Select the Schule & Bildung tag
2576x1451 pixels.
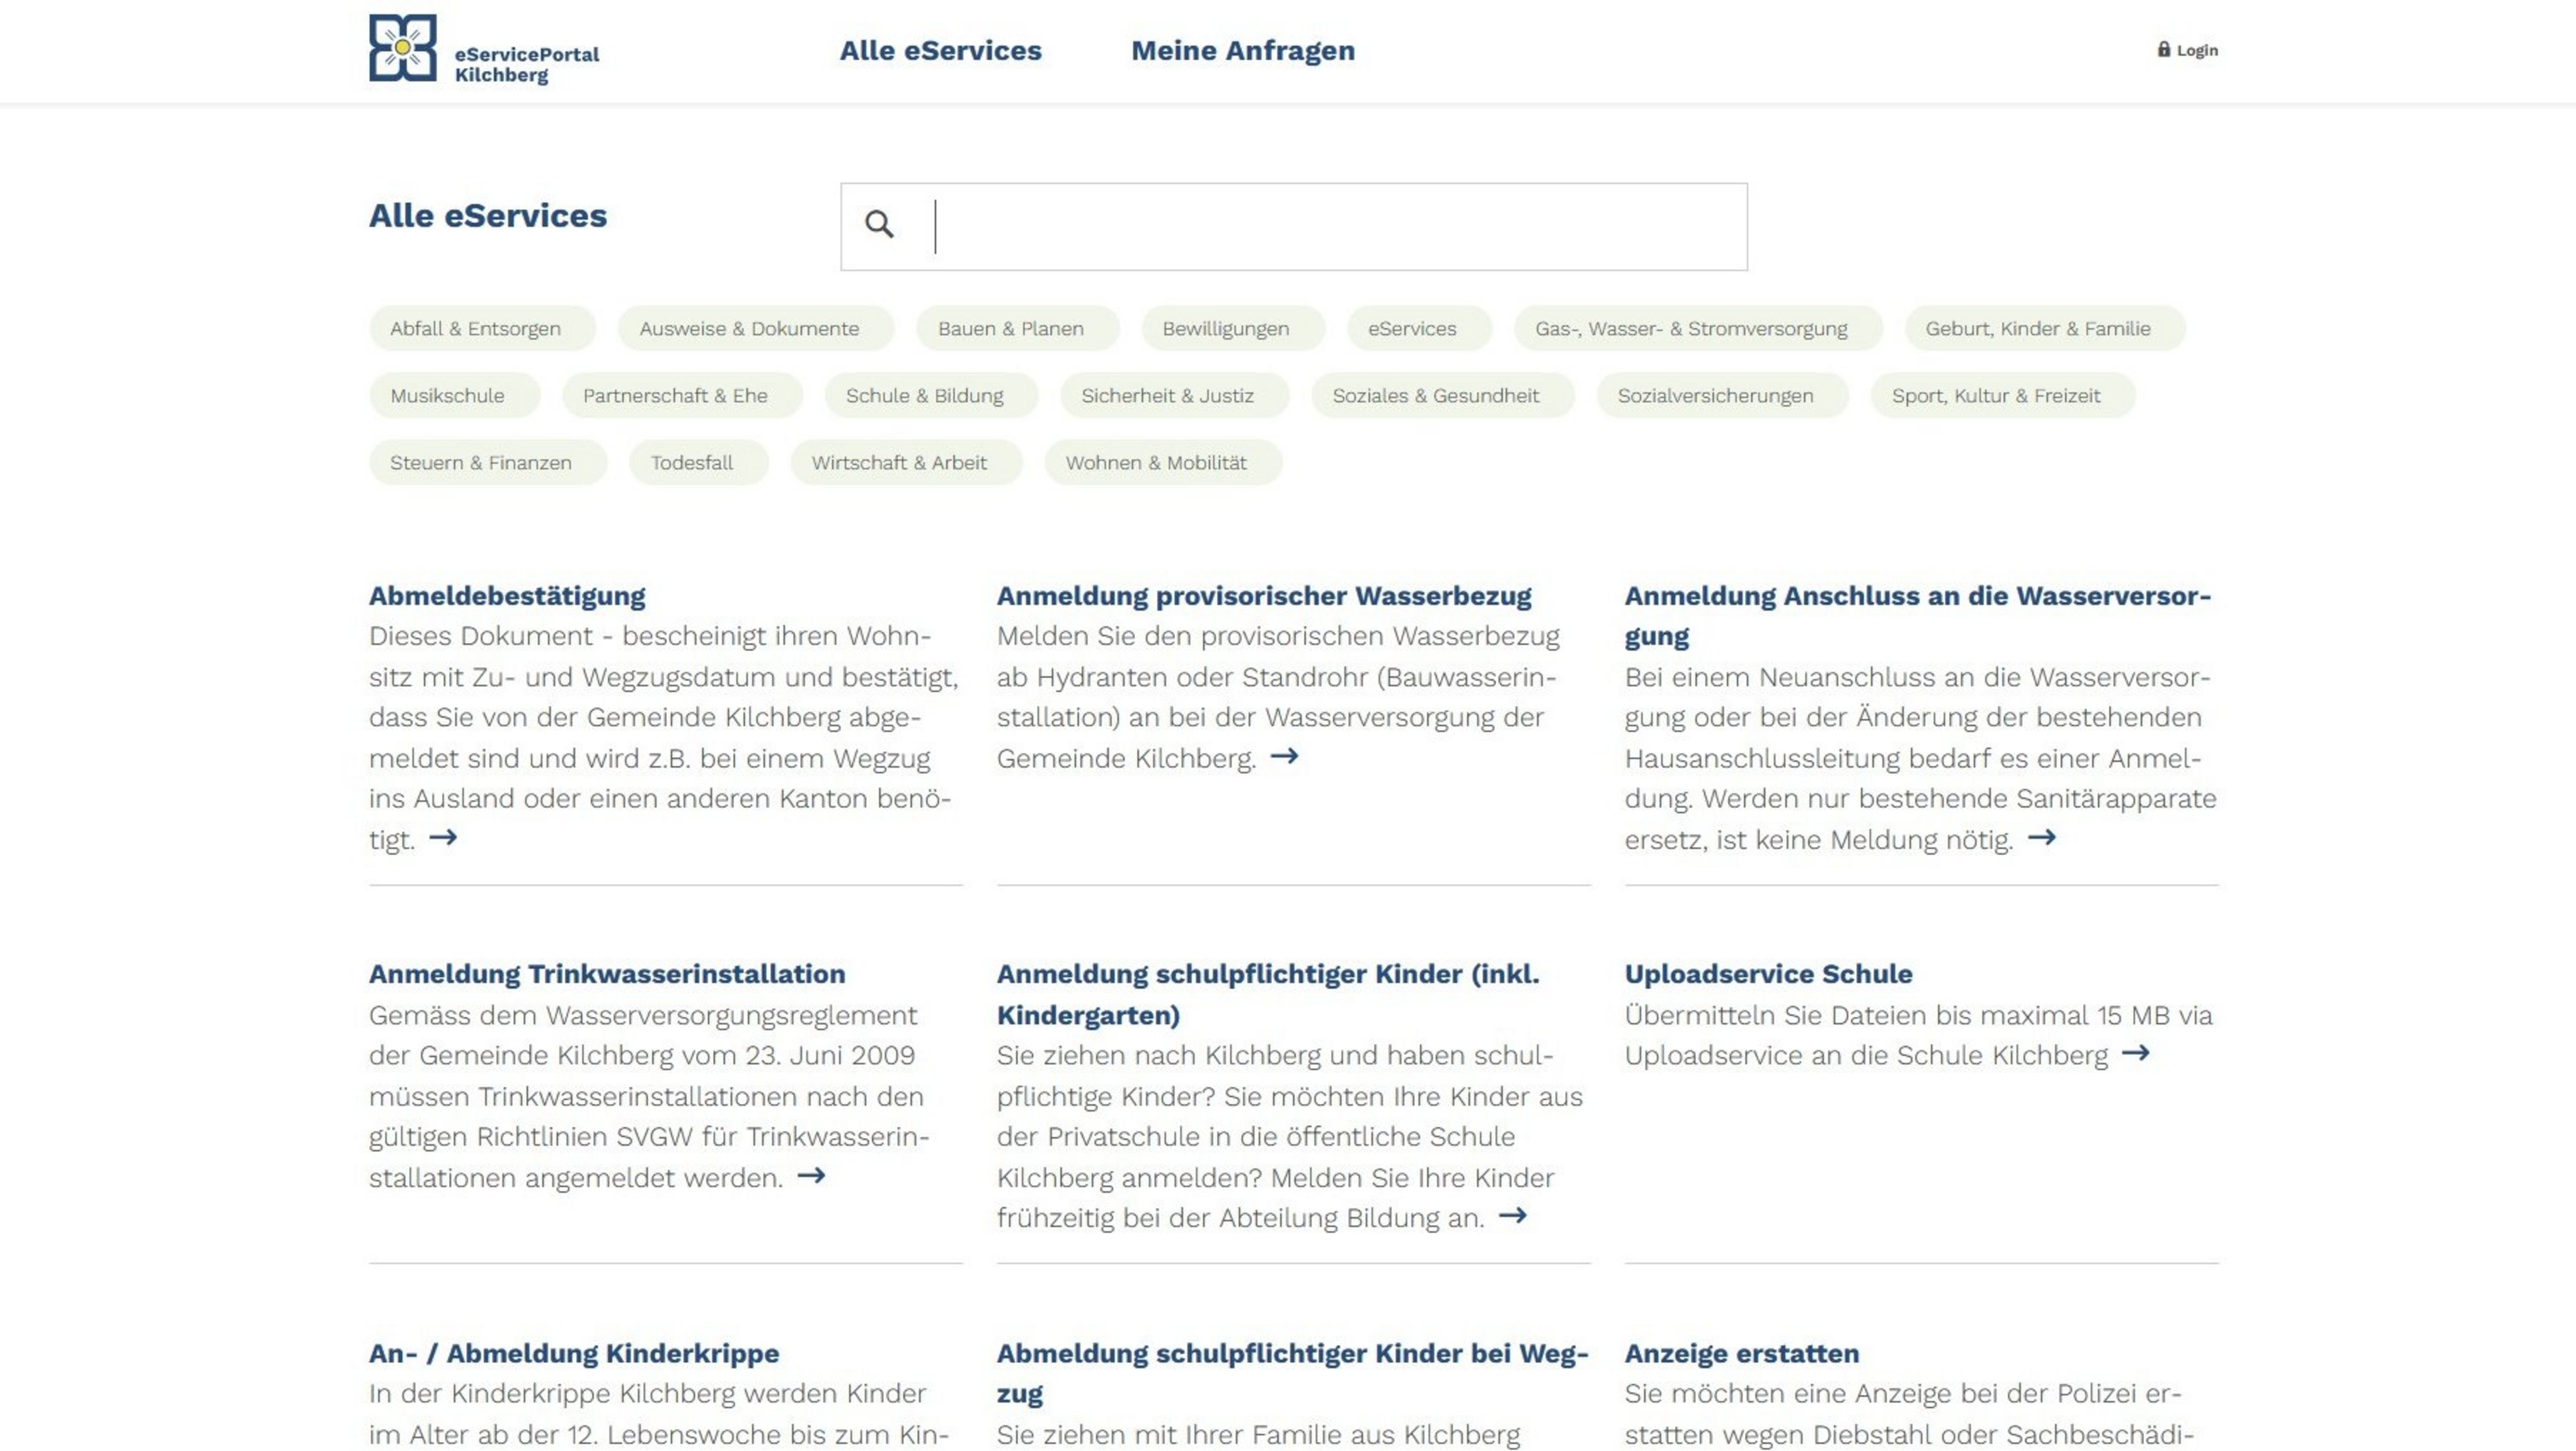click(931, 395)
